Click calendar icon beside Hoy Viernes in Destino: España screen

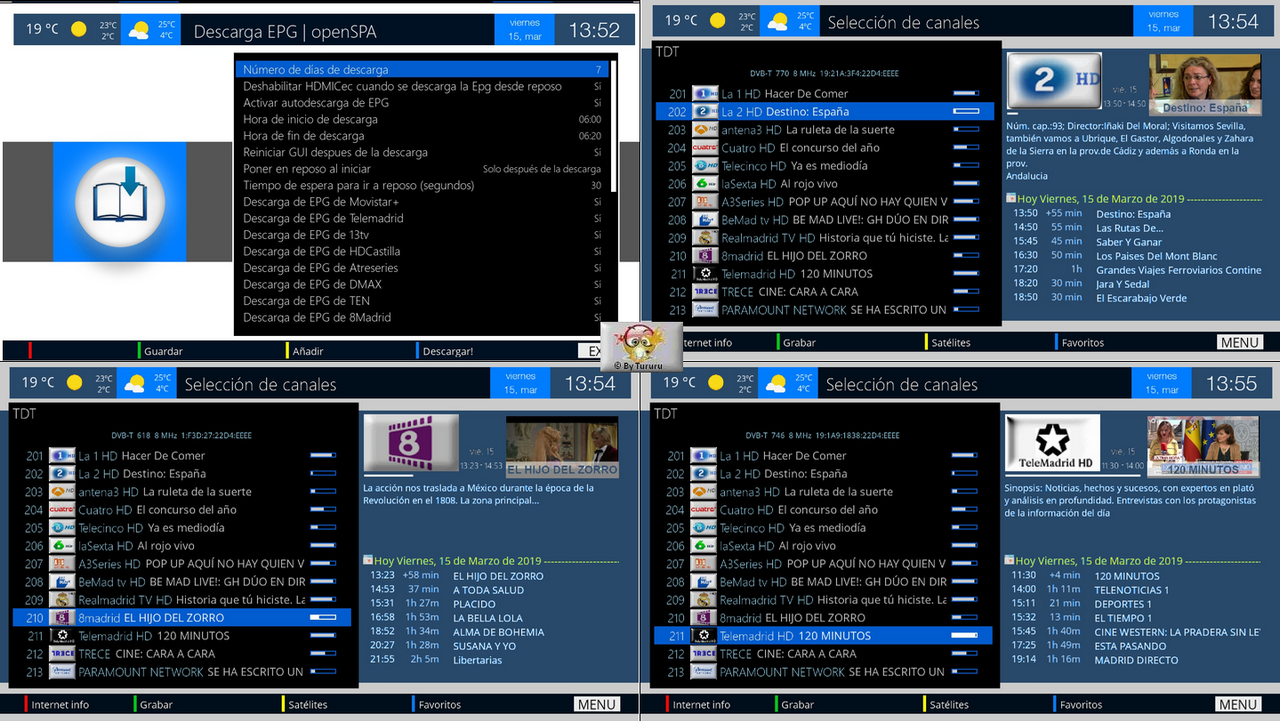pyautogui.click(x=1011, y=198)
